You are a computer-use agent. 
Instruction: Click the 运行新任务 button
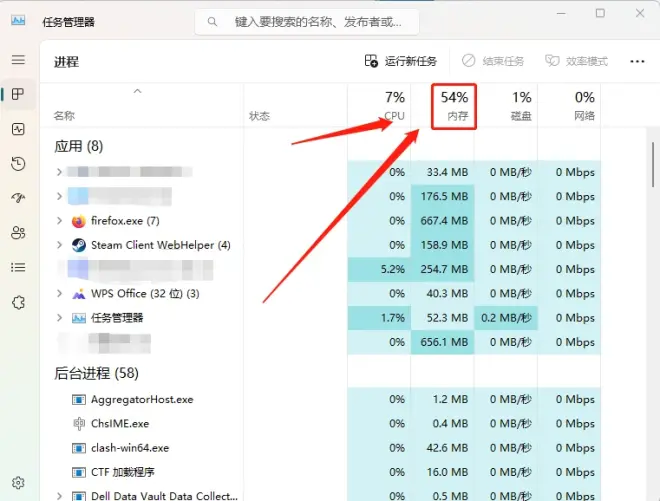(401, 61)
